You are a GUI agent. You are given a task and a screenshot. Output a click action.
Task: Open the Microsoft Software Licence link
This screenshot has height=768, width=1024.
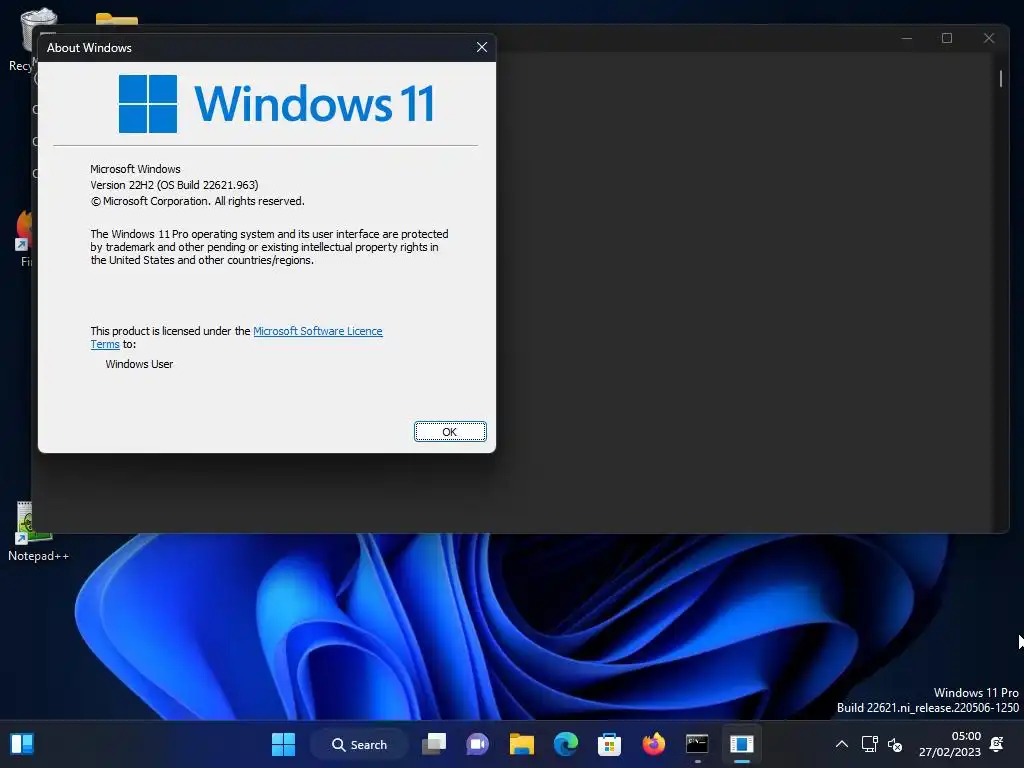click(x=317, y=331)
